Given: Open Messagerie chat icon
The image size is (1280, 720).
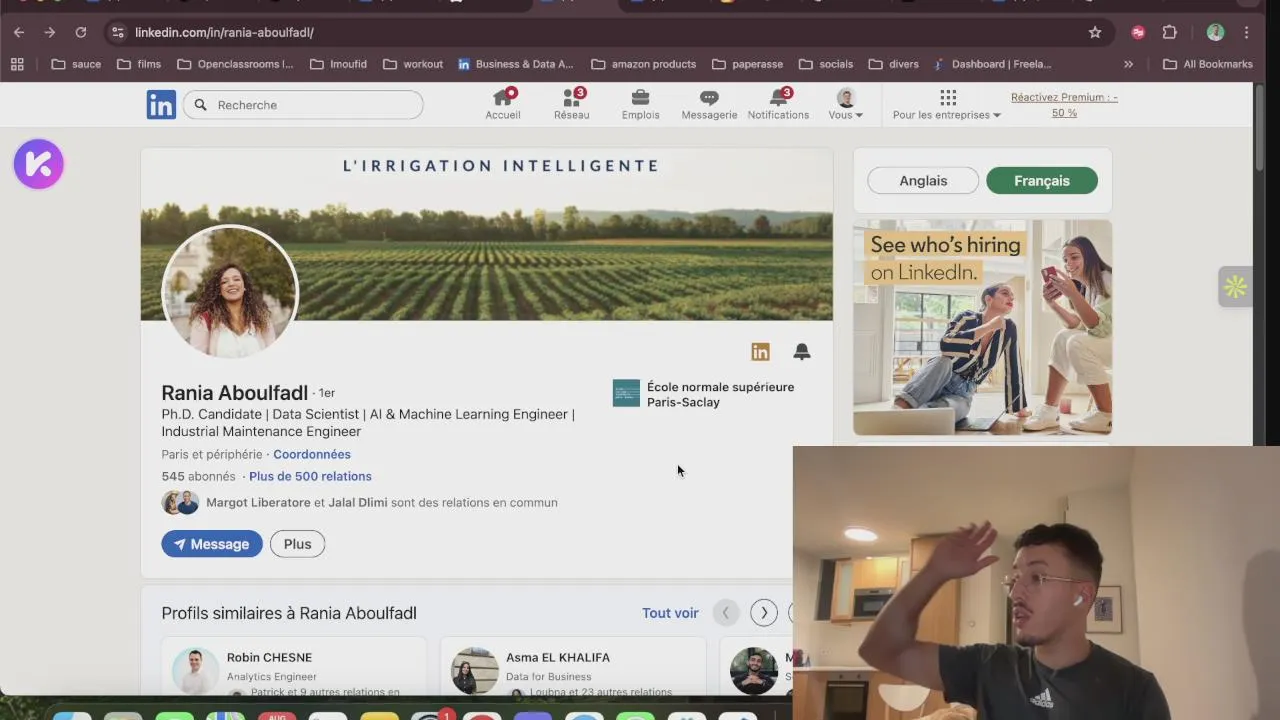Looking at the screenshot, I should pos(709,104).
